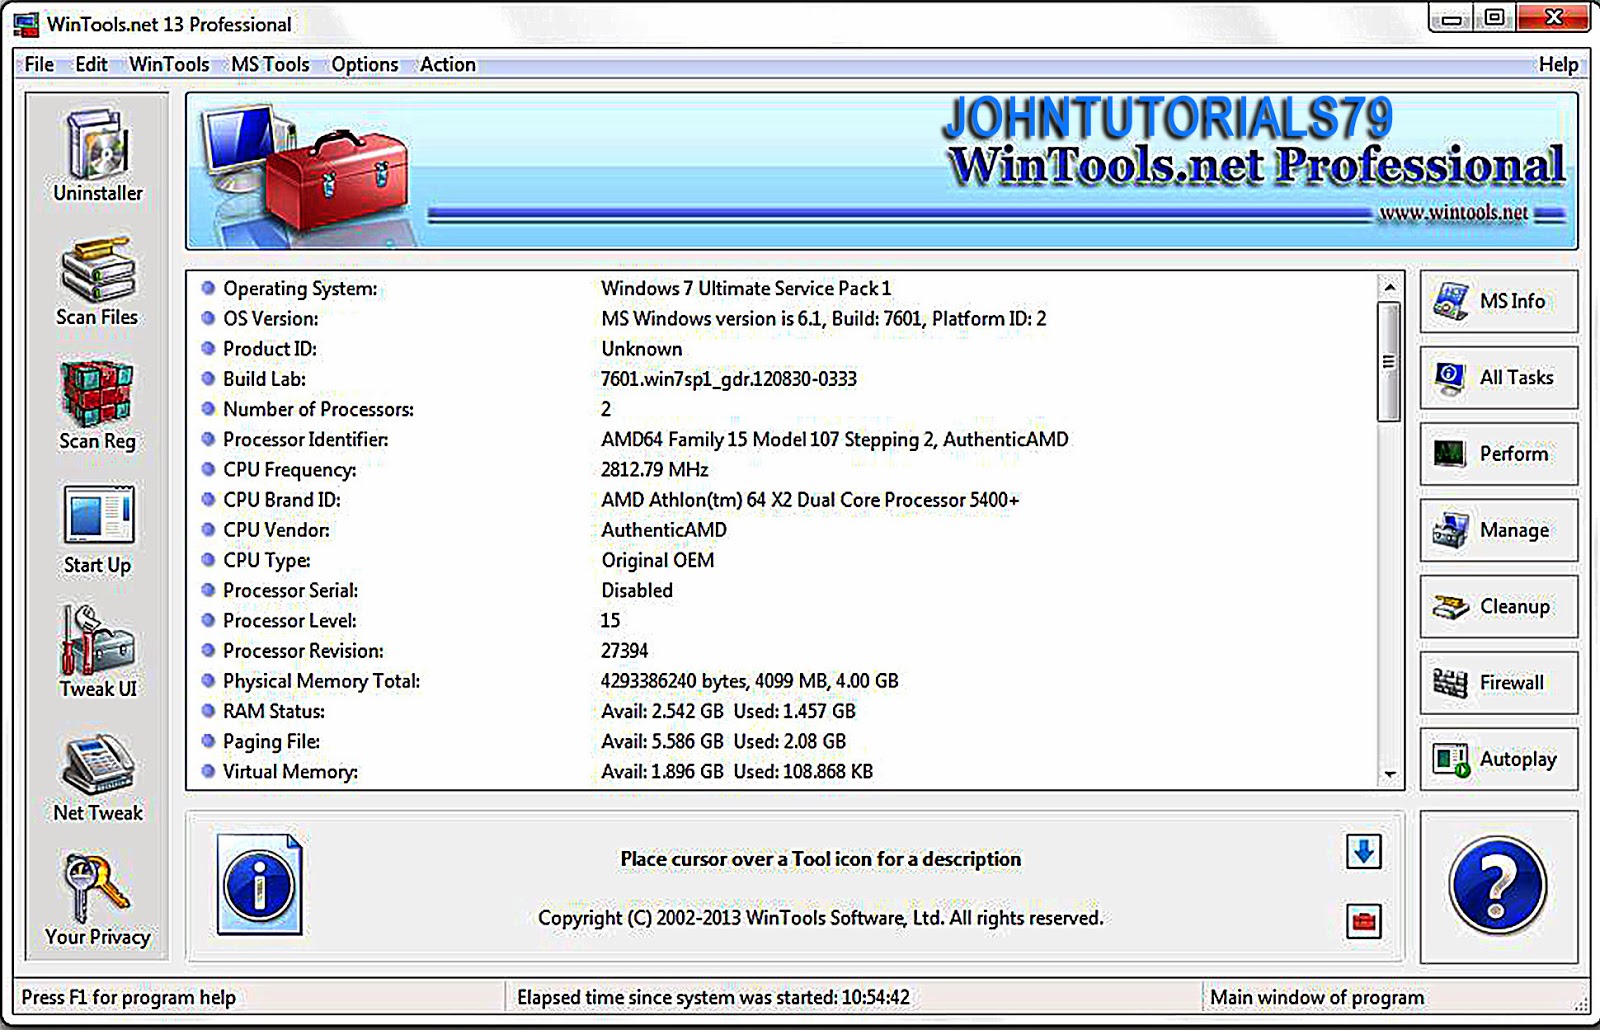This screenshot has height=1030, width=1600.
Task: Click 'Press F1 for program help' status text
Action: (x=129, y=997)
